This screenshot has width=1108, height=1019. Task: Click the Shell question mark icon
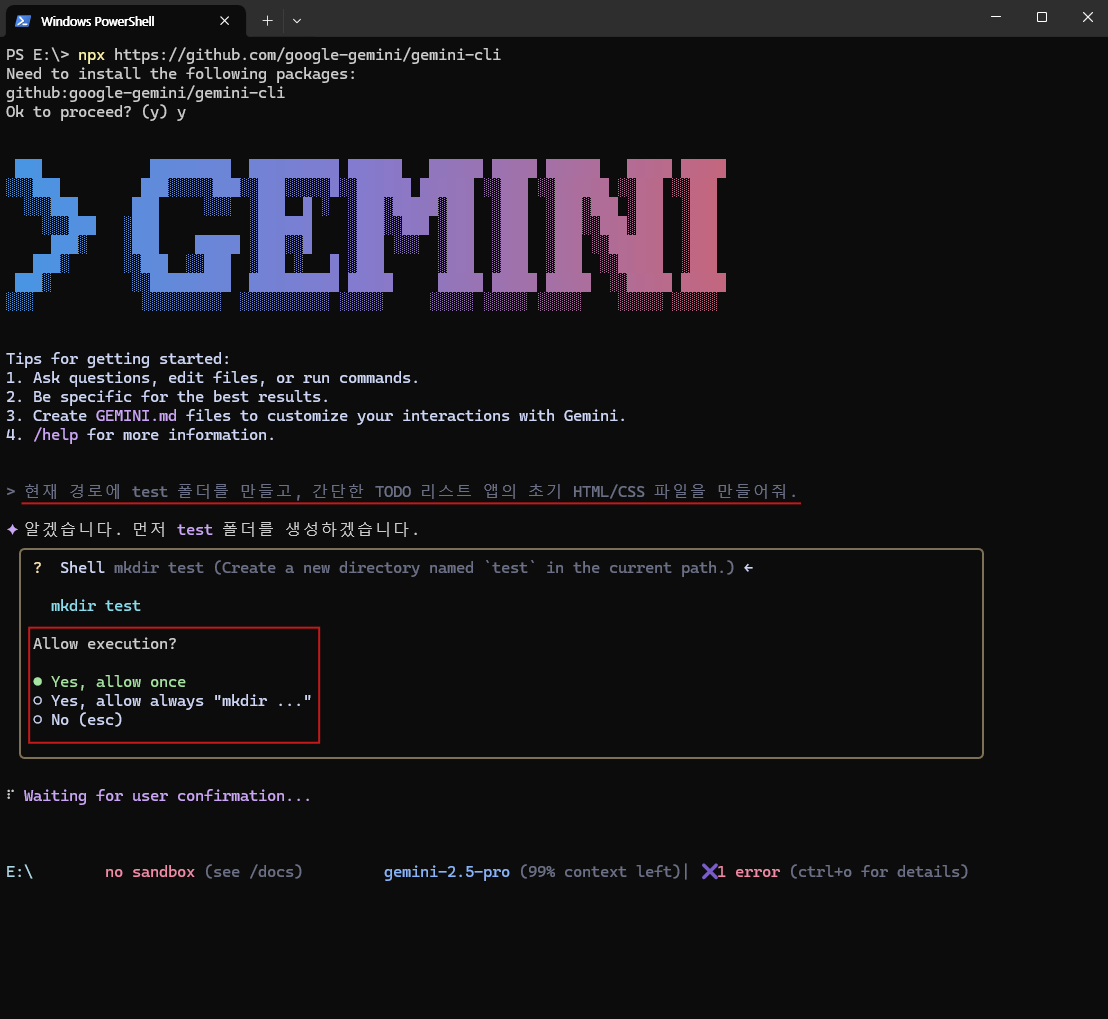coord(37,567)
